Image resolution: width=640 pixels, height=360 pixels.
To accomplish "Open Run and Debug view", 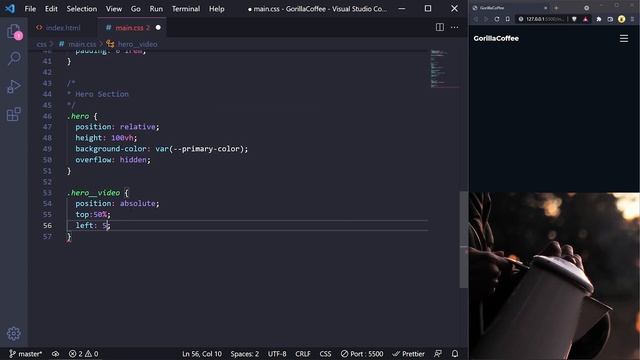I will pos(14,87).
